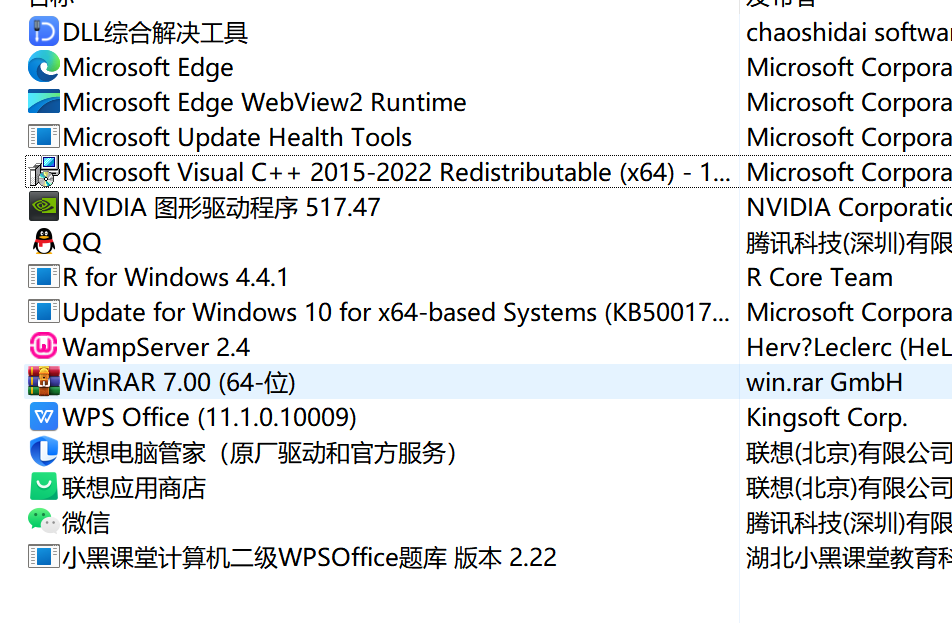The image size is (952, 623).
Task: Click the QQ penguin icon
Action: (44, 243)
